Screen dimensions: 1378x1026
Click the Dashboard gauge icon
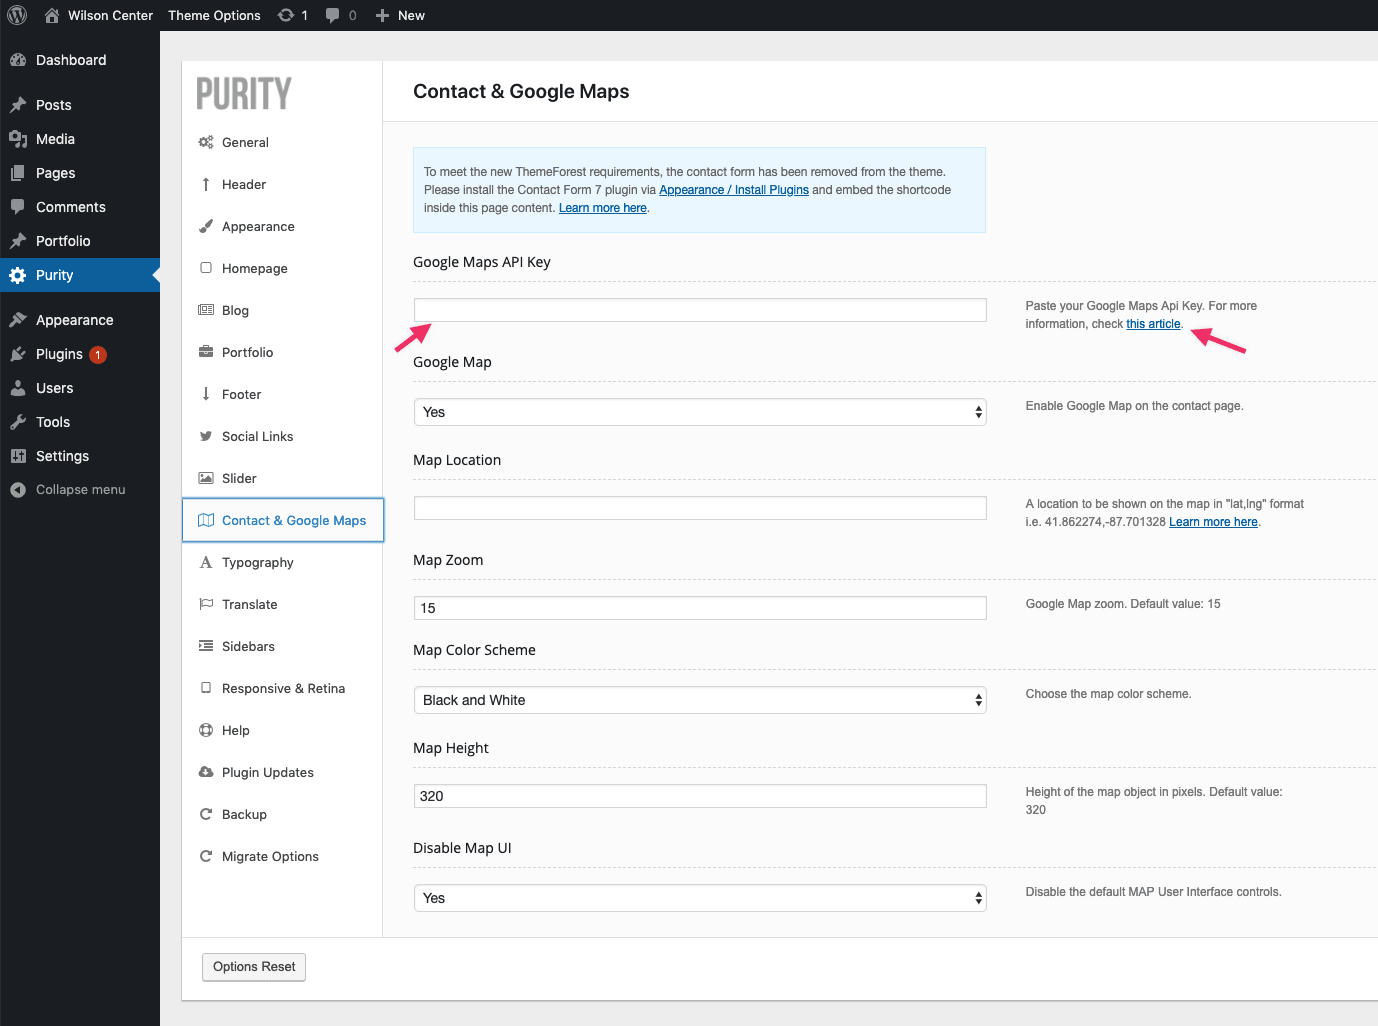pos(18,60)
